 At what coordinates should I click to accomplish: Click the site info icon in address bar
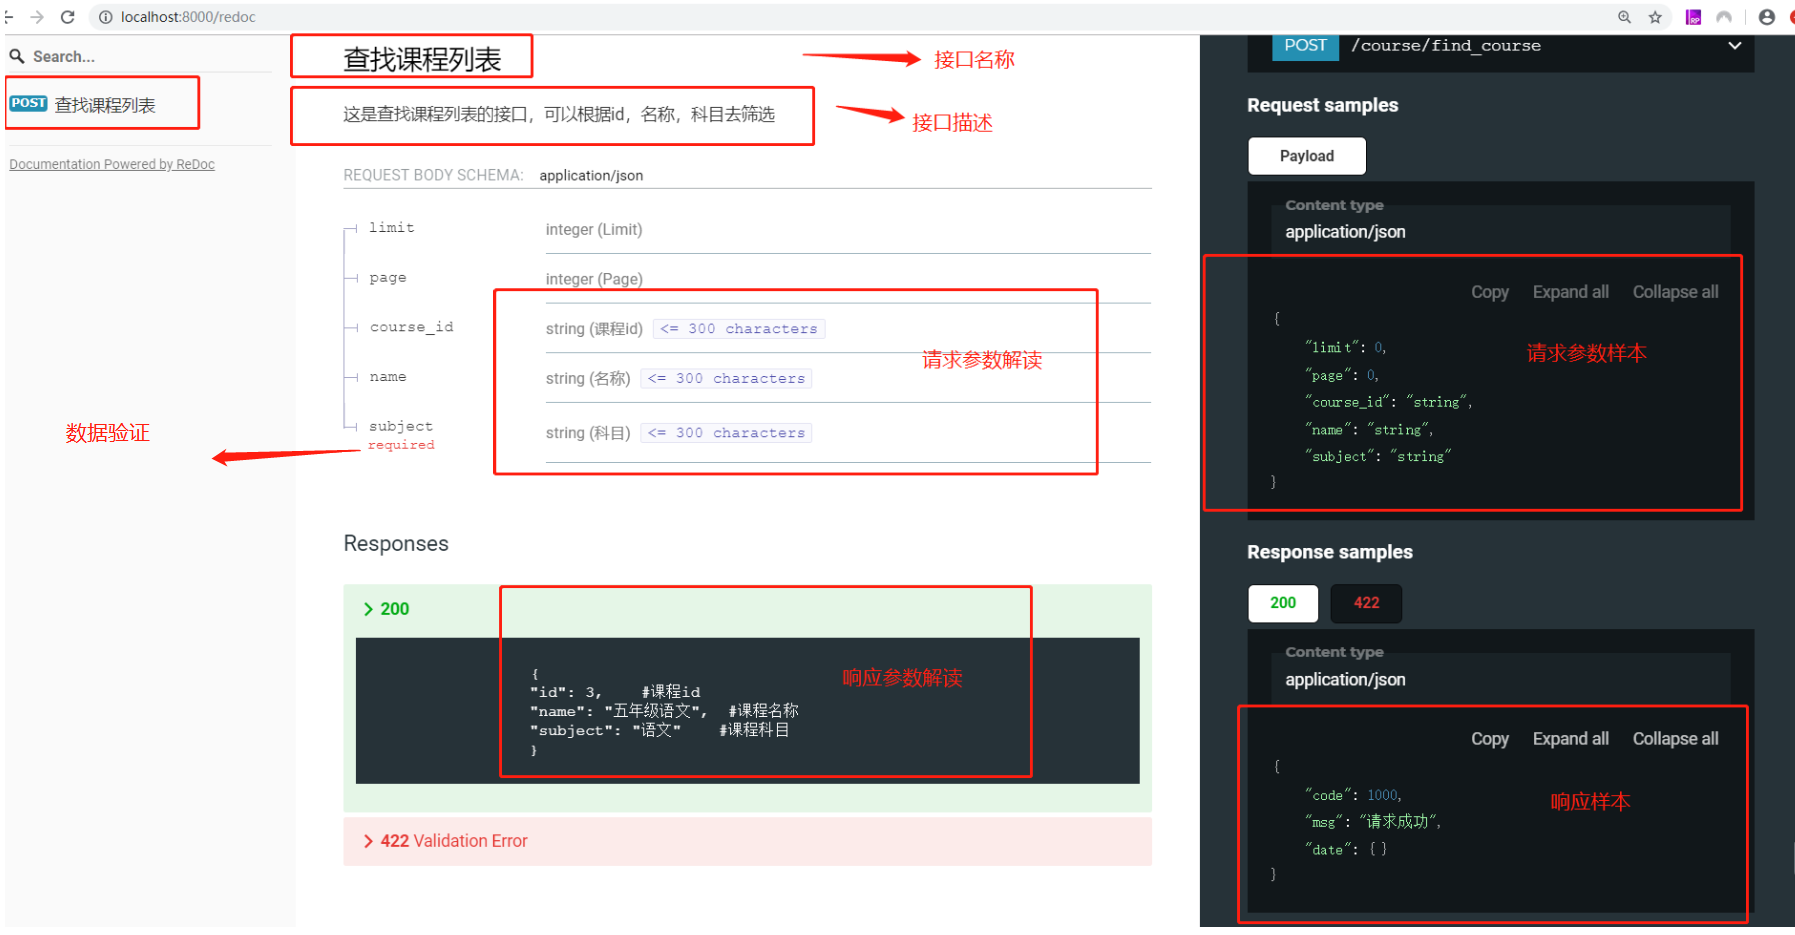105,17
